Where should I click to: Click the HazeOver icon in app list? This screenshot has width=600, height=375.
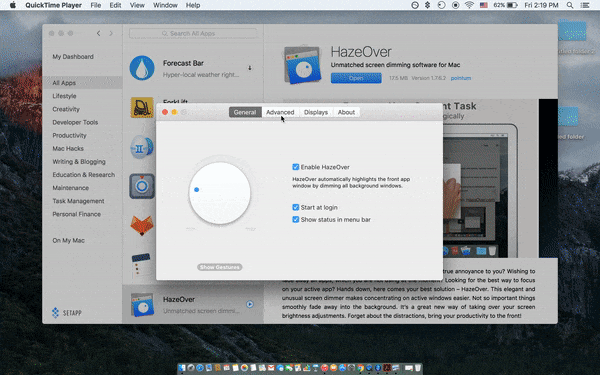[142, 305]
